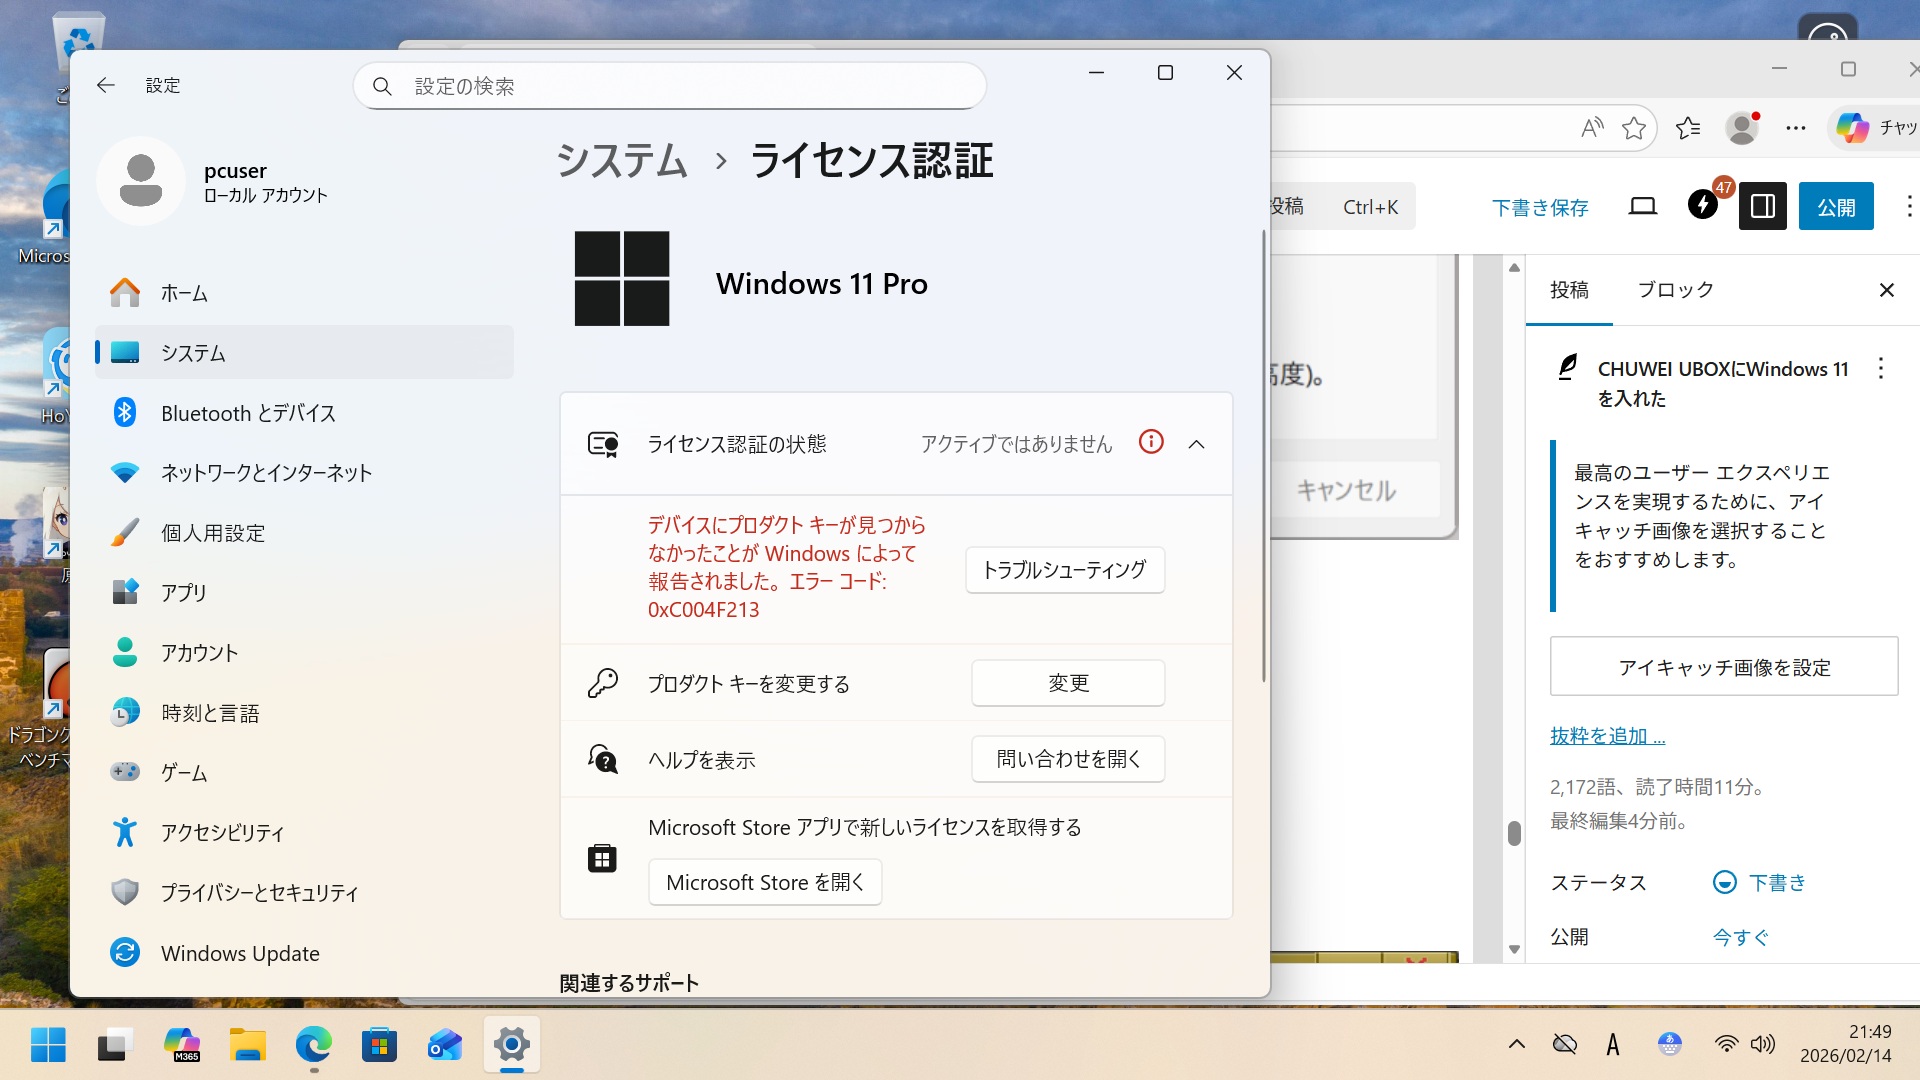Open Microsoft Store from the taskbar

click(379, 1045)
